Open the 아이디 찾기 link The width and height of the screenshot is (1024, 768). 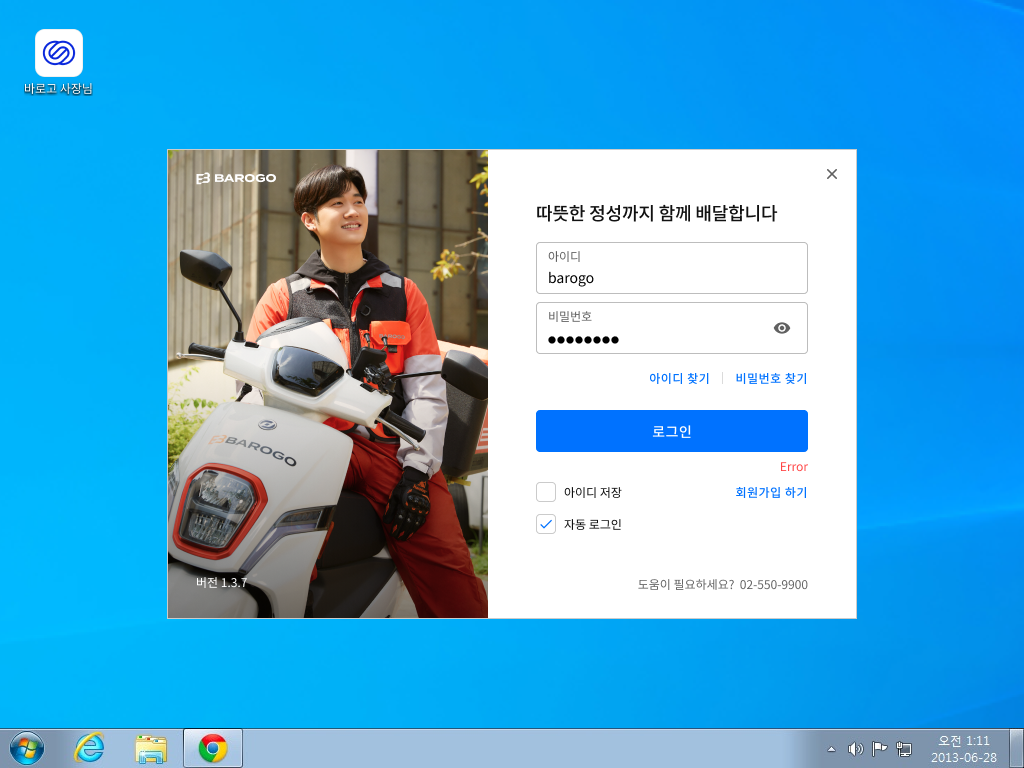[679, 378]
